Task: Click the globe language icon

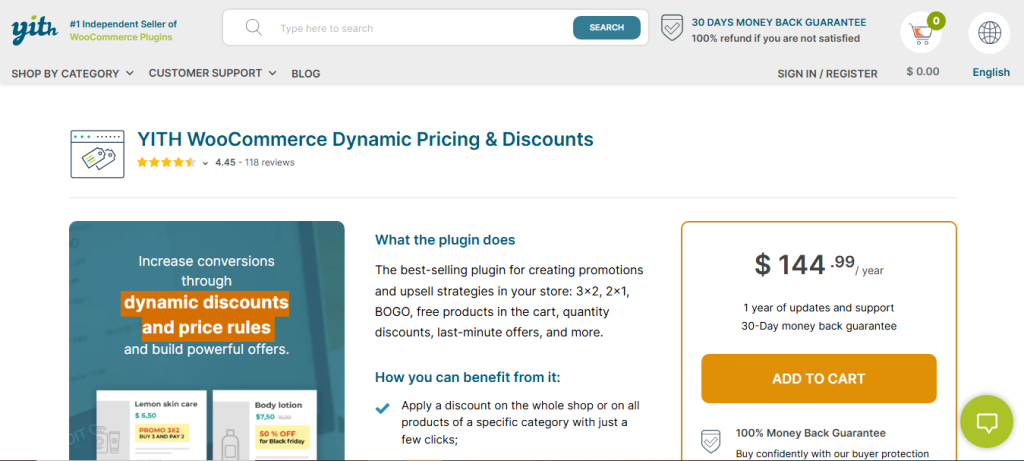Action: click(989, 33)
